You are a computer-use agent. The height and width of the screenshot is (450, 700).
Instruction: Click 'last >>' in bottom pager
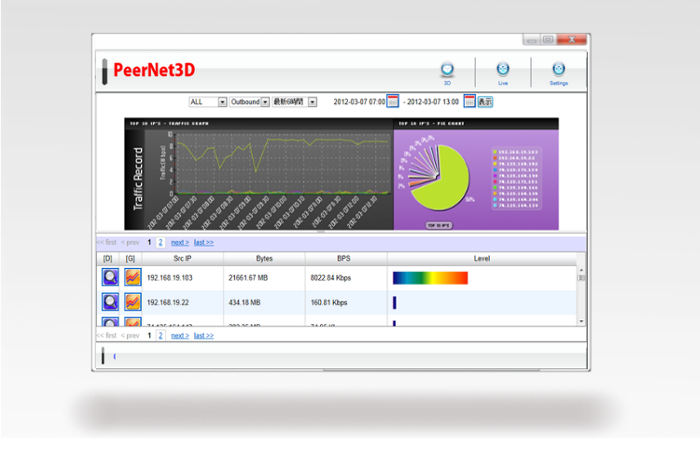[x=204, y=335]
